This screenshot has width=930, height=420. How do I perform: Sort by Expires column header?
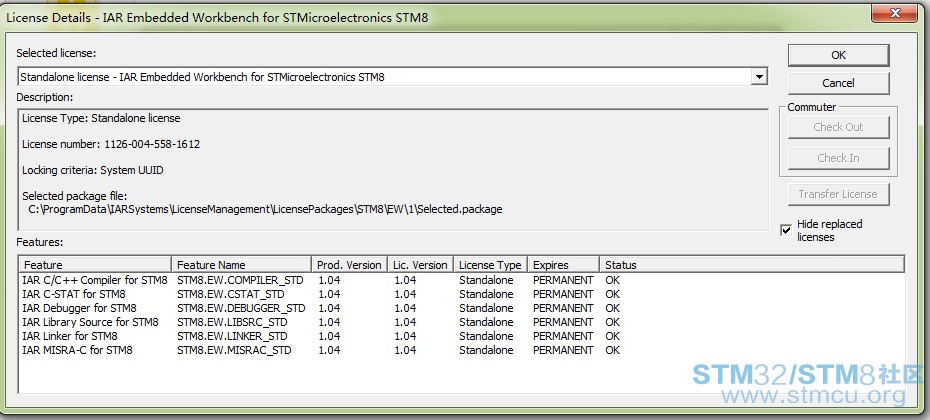[x=563, y=265]
